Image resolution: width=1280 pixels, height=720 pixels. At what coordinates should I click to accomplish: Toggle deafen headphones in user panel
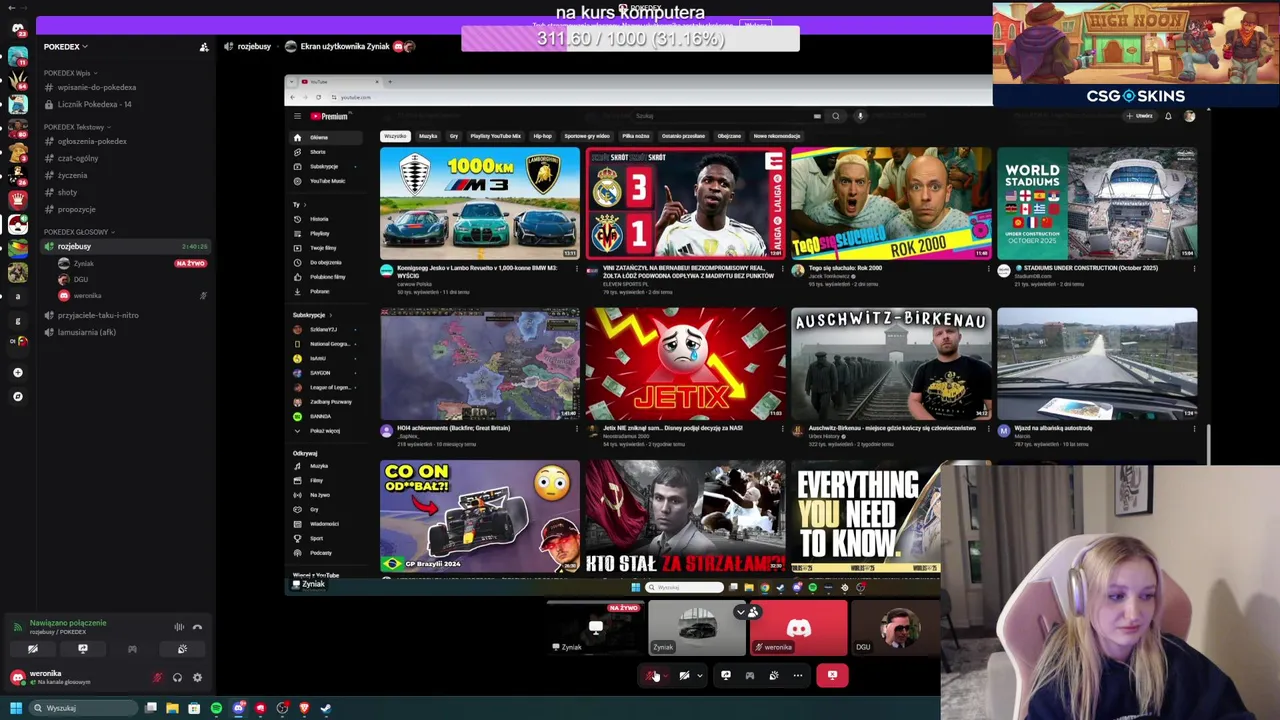pyautogui.click(x=177, y=678)
